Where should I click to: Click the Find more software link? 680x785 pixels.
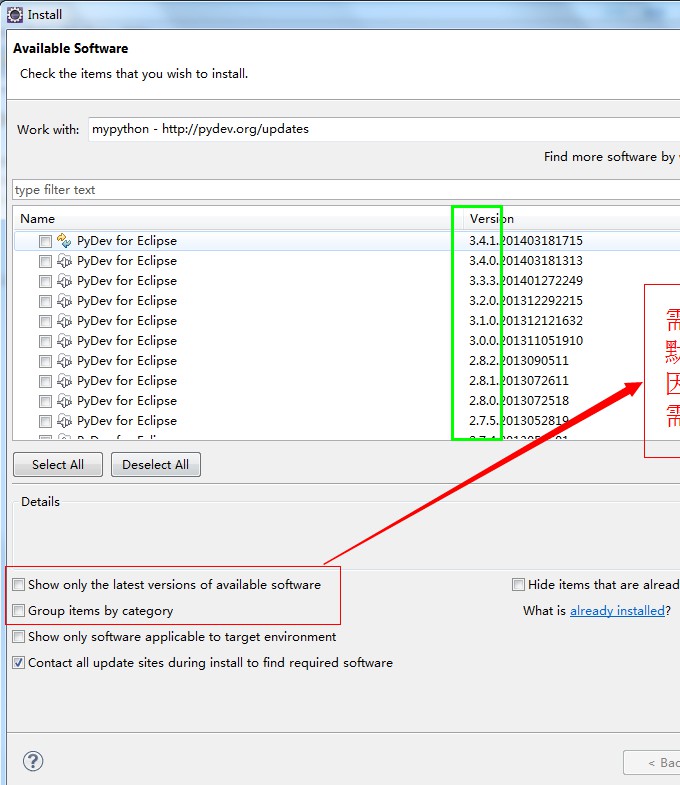[x=611, y=157]
